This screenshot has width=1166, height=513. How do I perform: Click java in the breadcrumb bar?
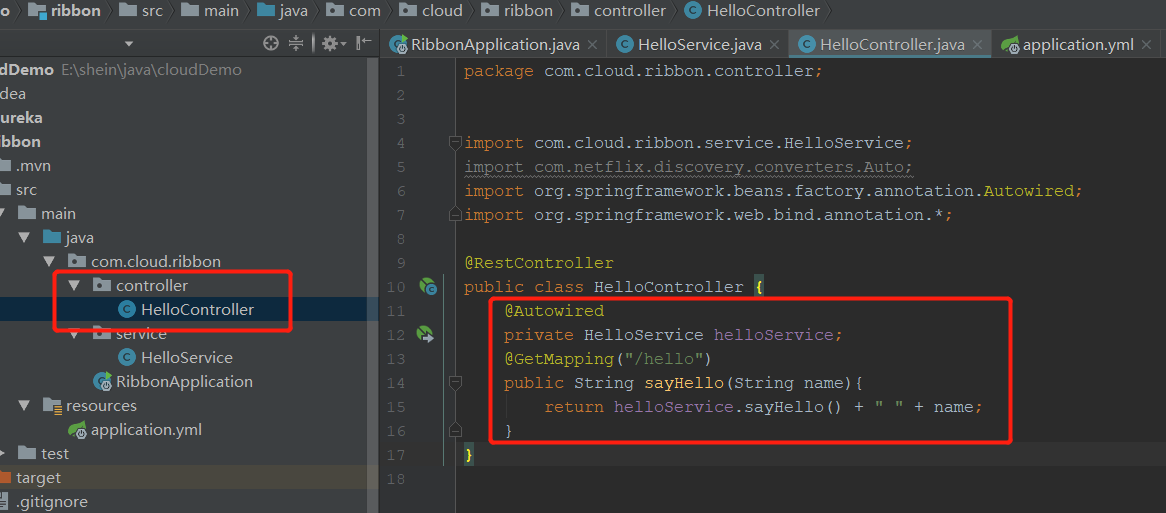(x=294, y=11)
